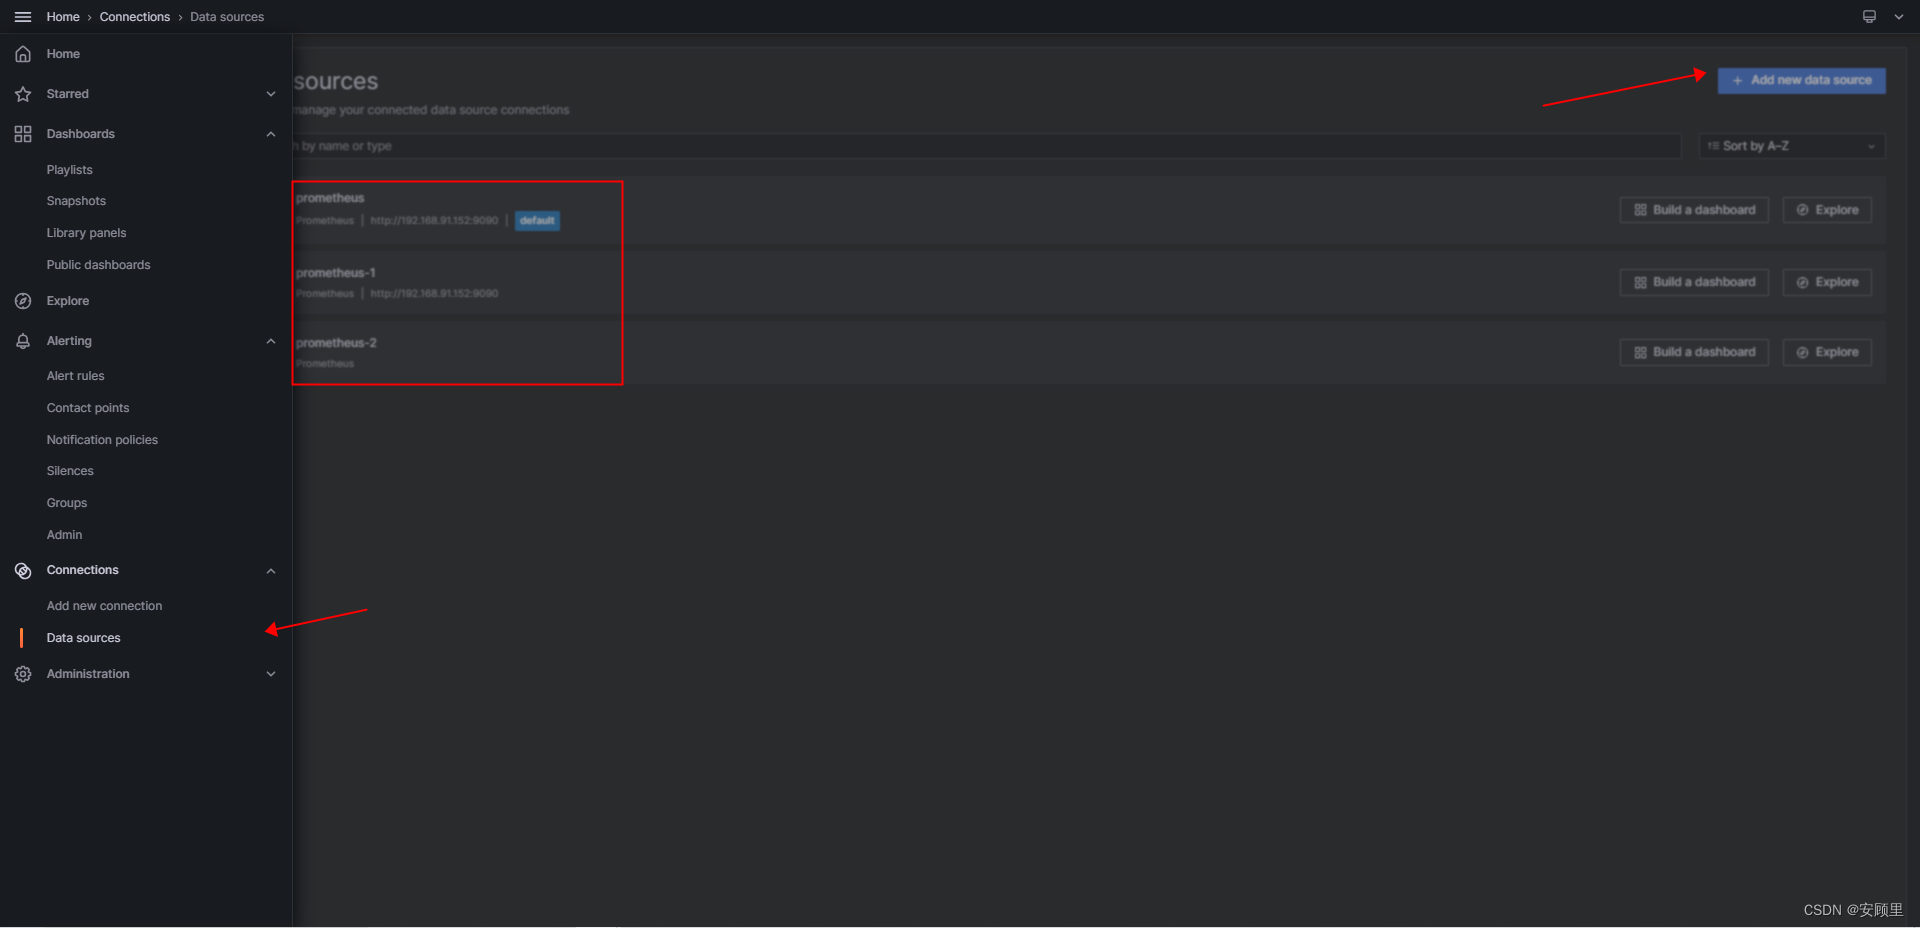This screenshot has height=928, width=1920.
Task: Click the Dashboards grid icon
Action: click(x=23, y=134)
